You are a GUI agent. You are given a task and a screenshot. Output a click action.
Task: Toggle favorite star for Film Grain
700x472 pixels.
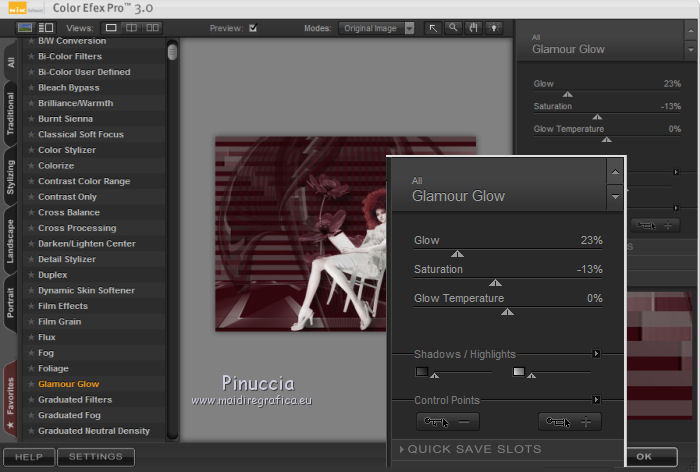coord(31,322)
